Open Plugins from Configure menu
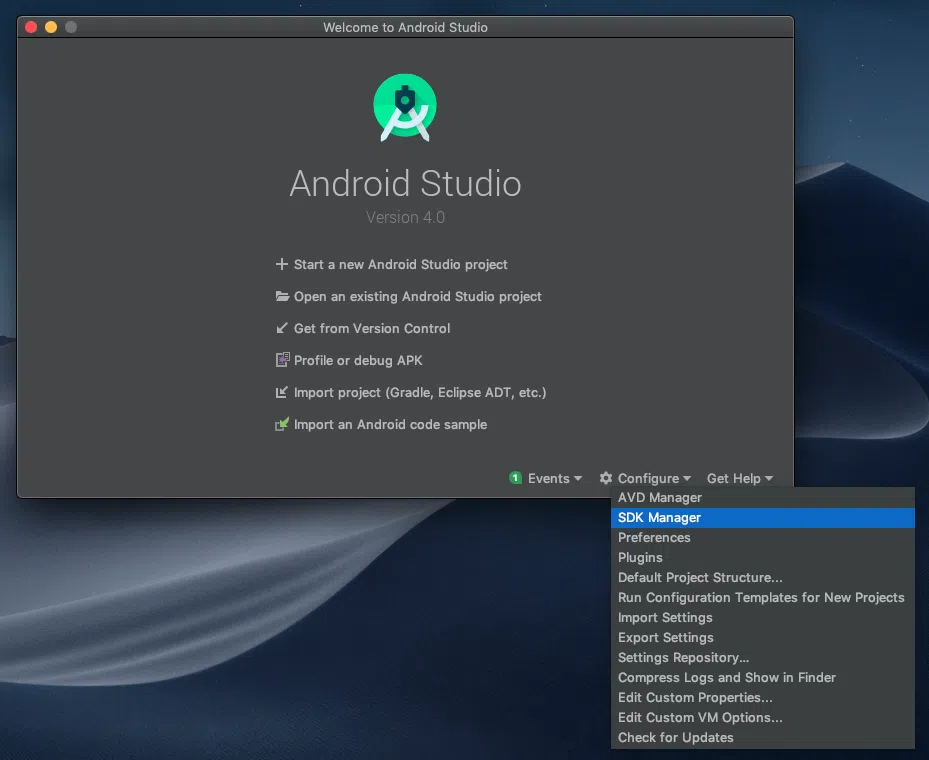 pos(763,557)
